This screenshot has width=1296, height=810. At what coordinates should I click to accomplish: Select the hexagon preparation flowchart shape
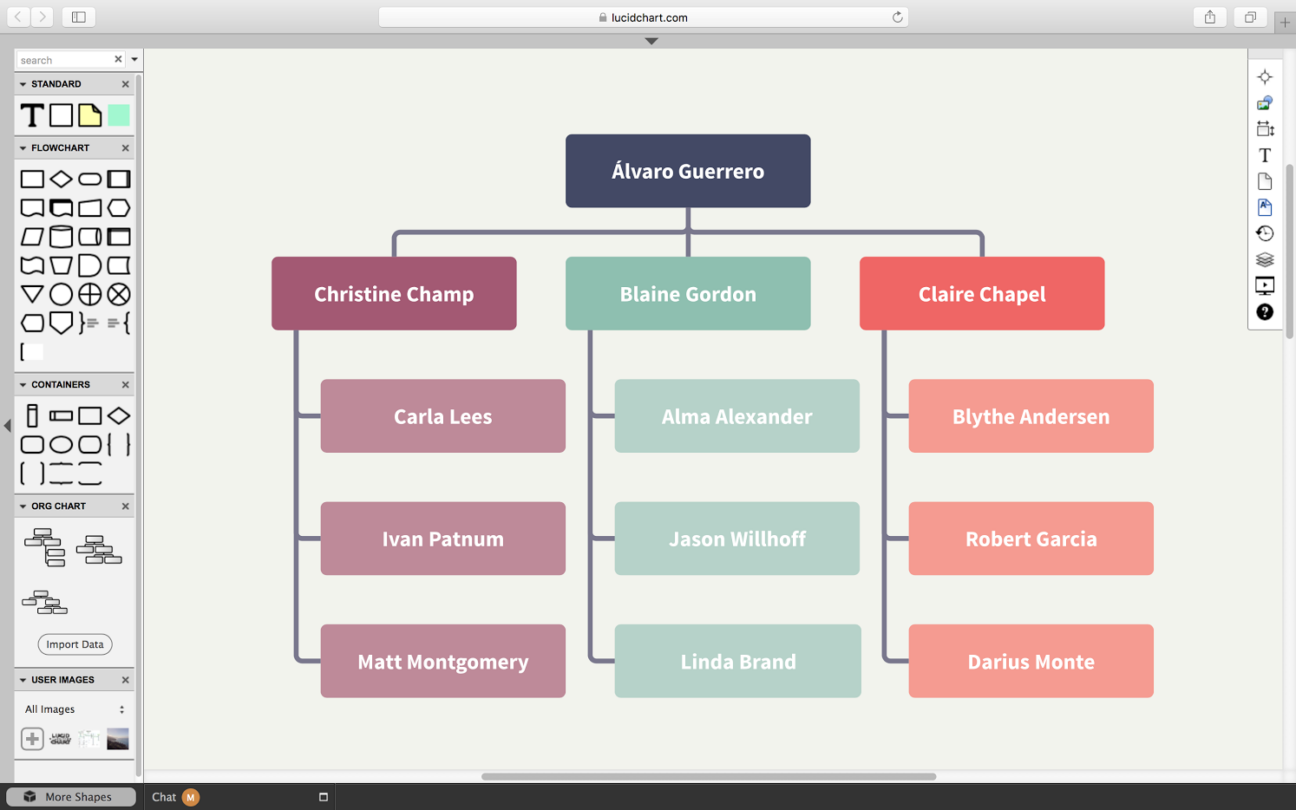point(119,208)
